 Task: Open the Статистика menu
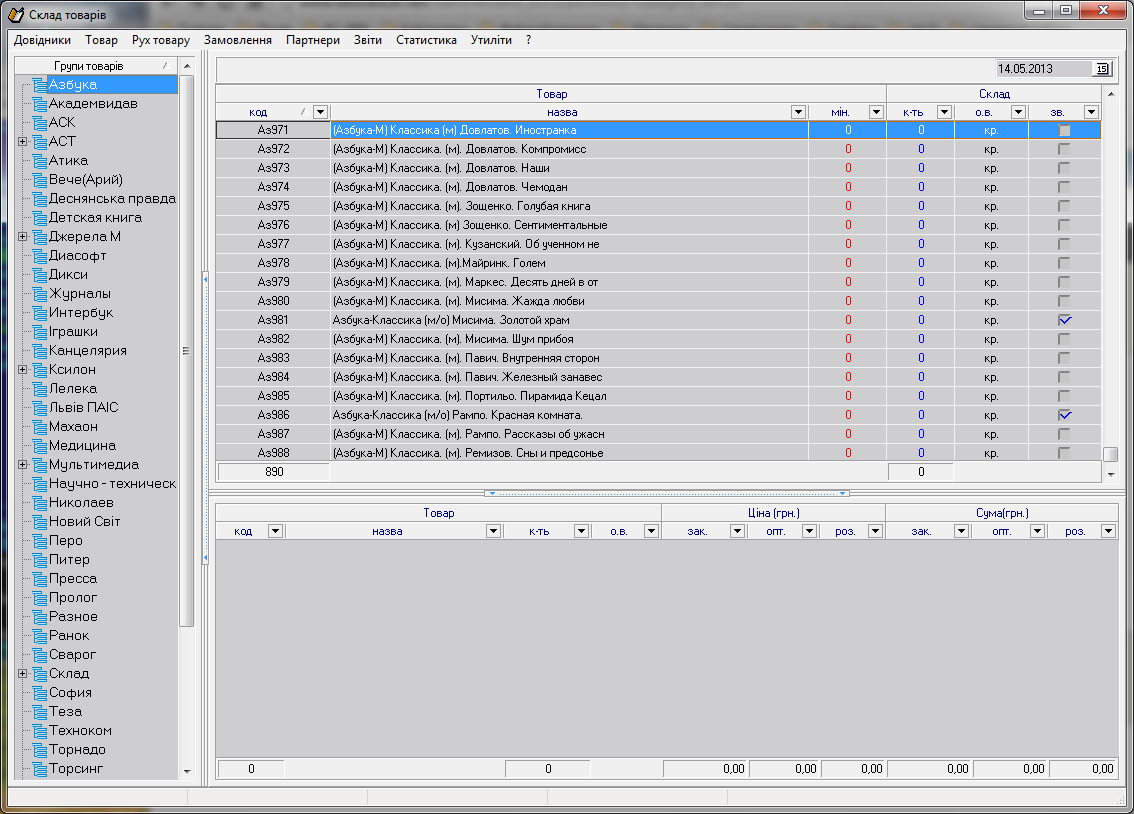click(426, 40)
